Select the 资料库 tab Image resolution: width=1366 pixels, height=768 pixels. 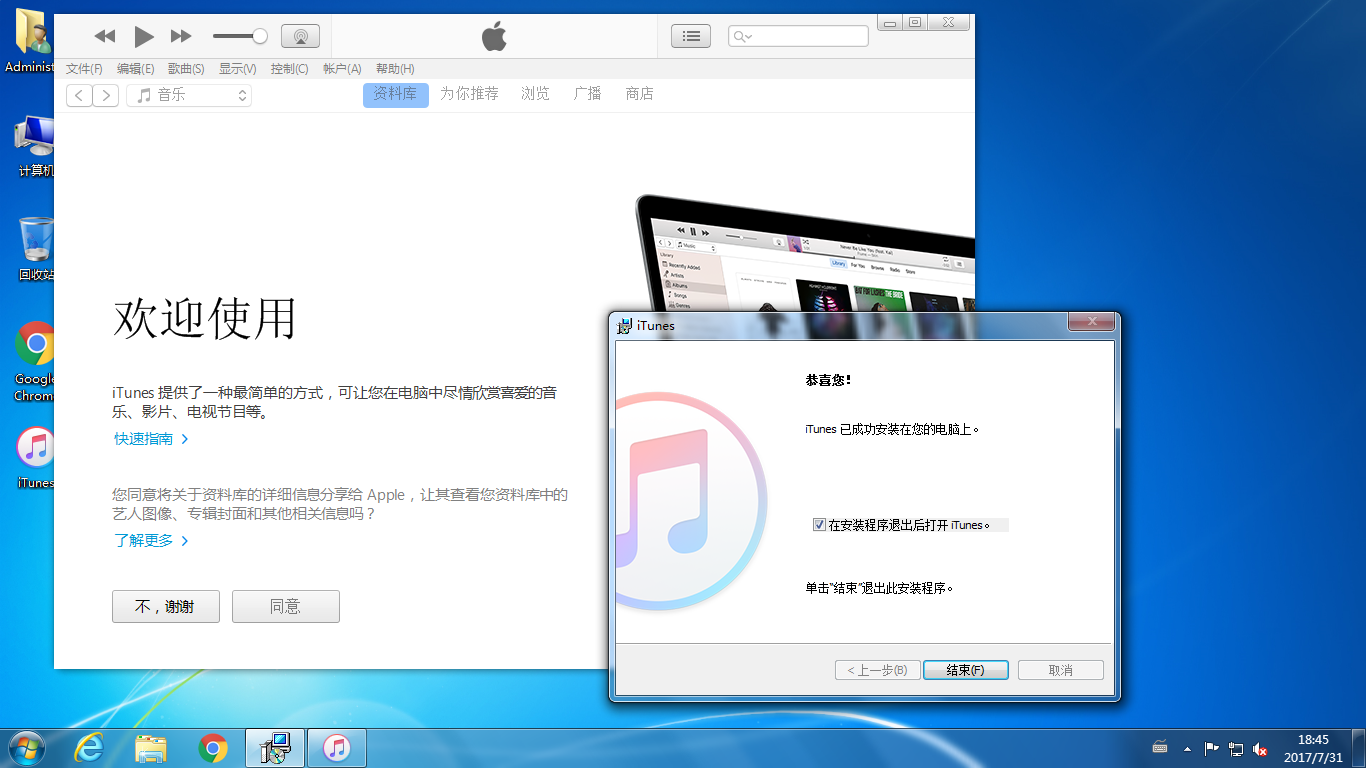tap(395, 94)
